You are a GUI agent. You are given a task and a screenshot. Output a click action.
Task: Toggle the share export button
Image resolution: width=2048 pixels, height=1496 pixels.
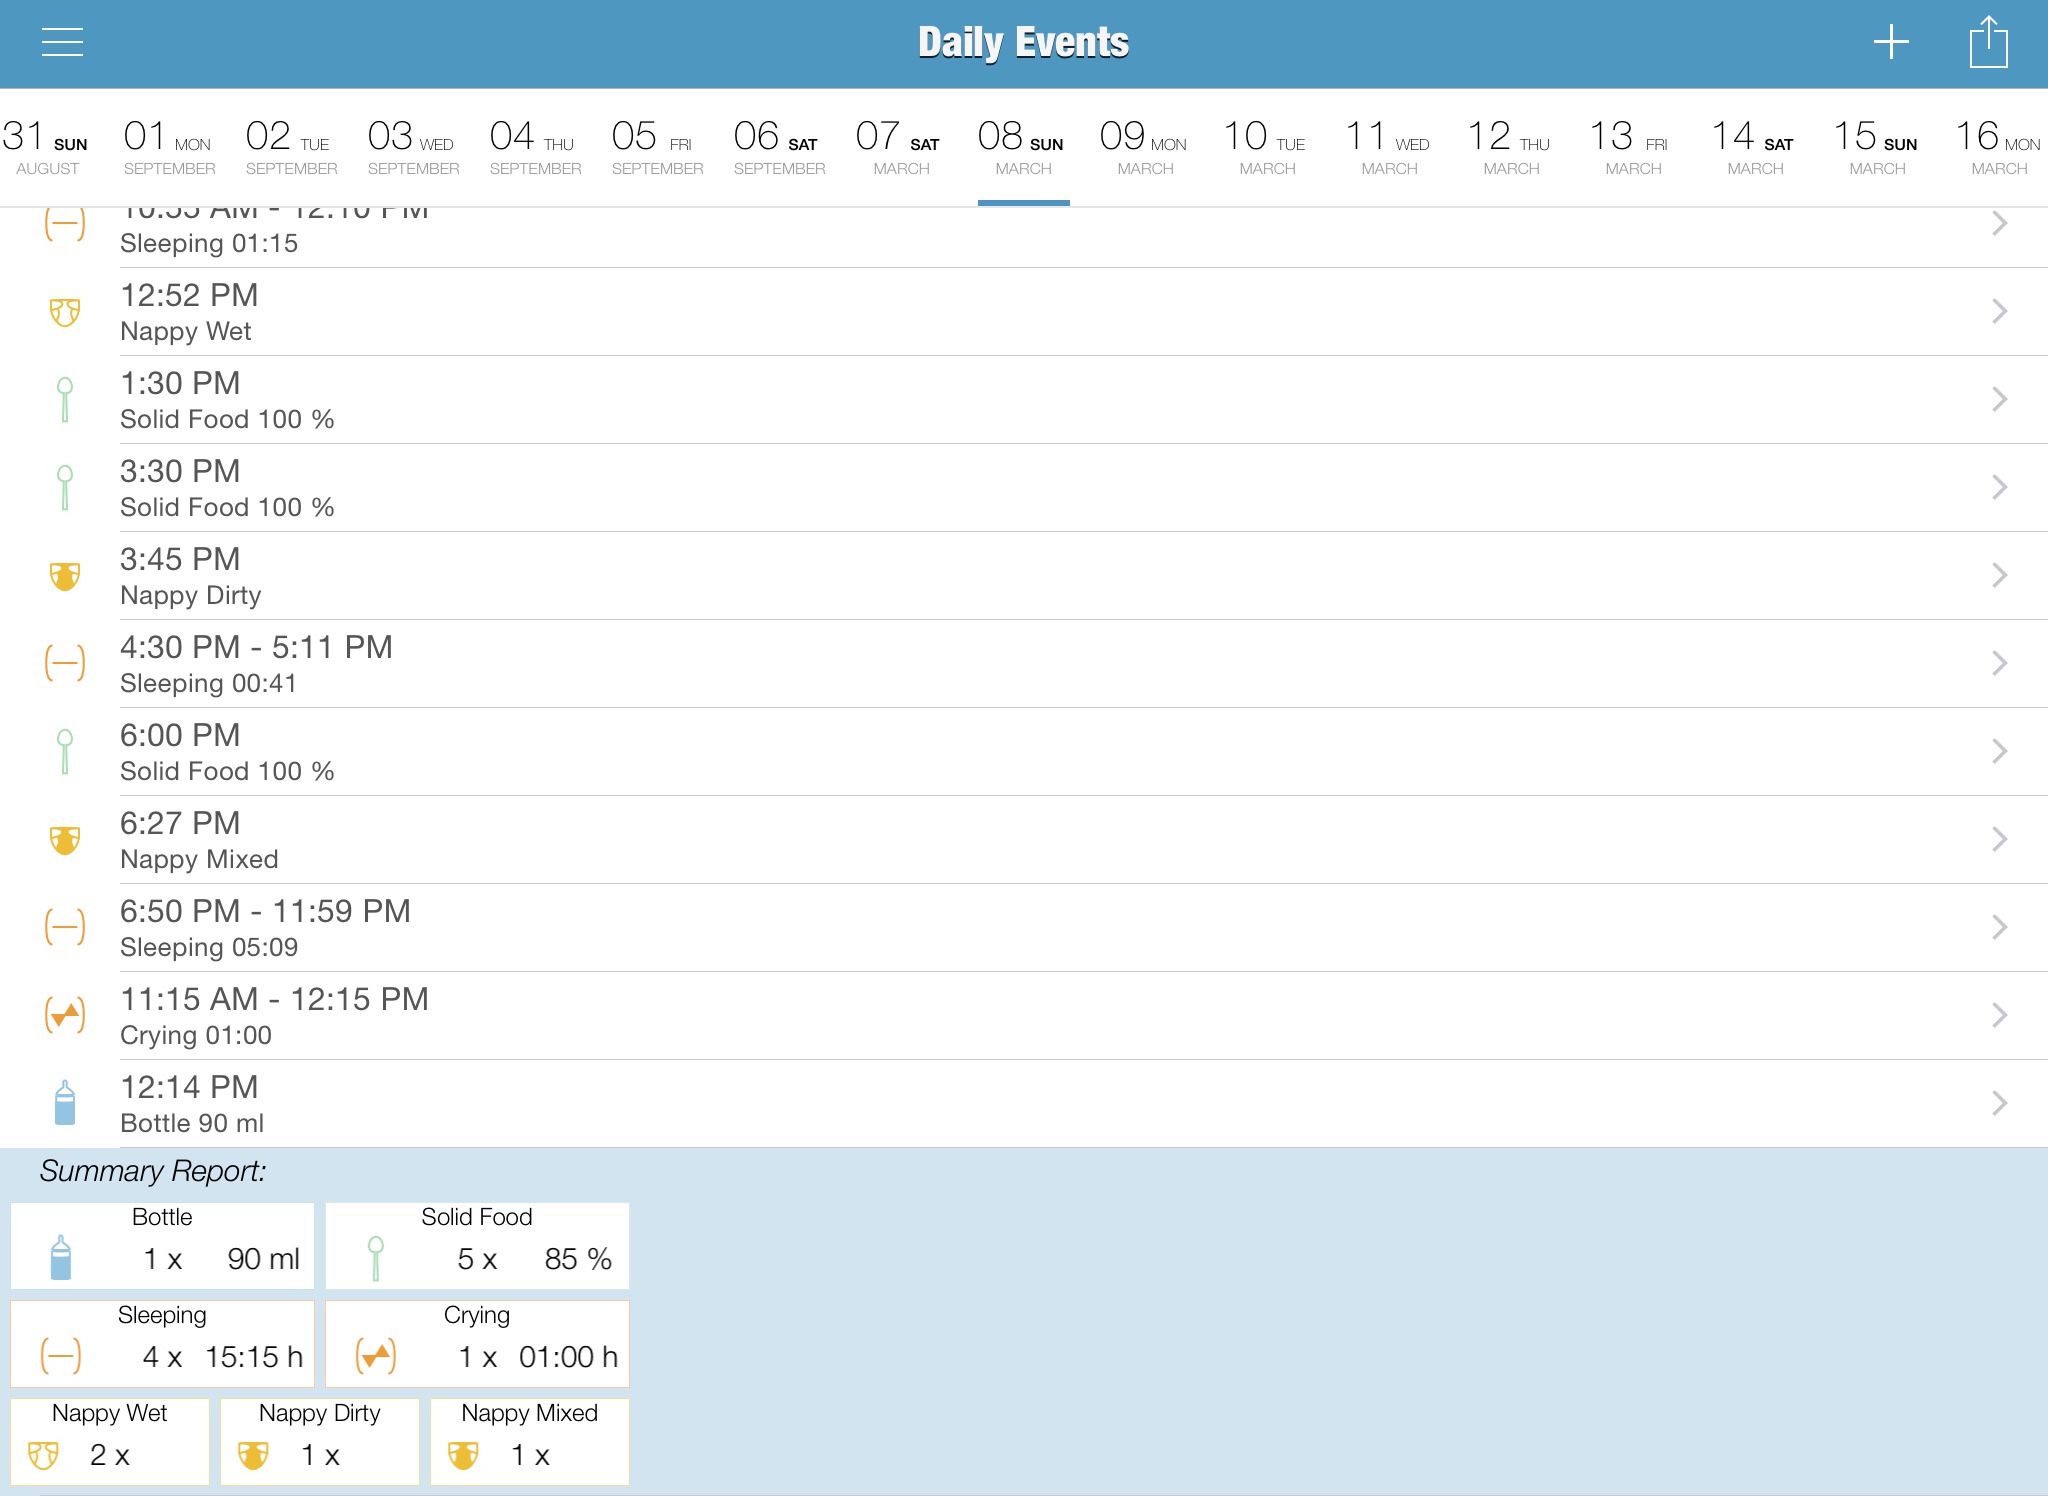[x=1989, y=43]
